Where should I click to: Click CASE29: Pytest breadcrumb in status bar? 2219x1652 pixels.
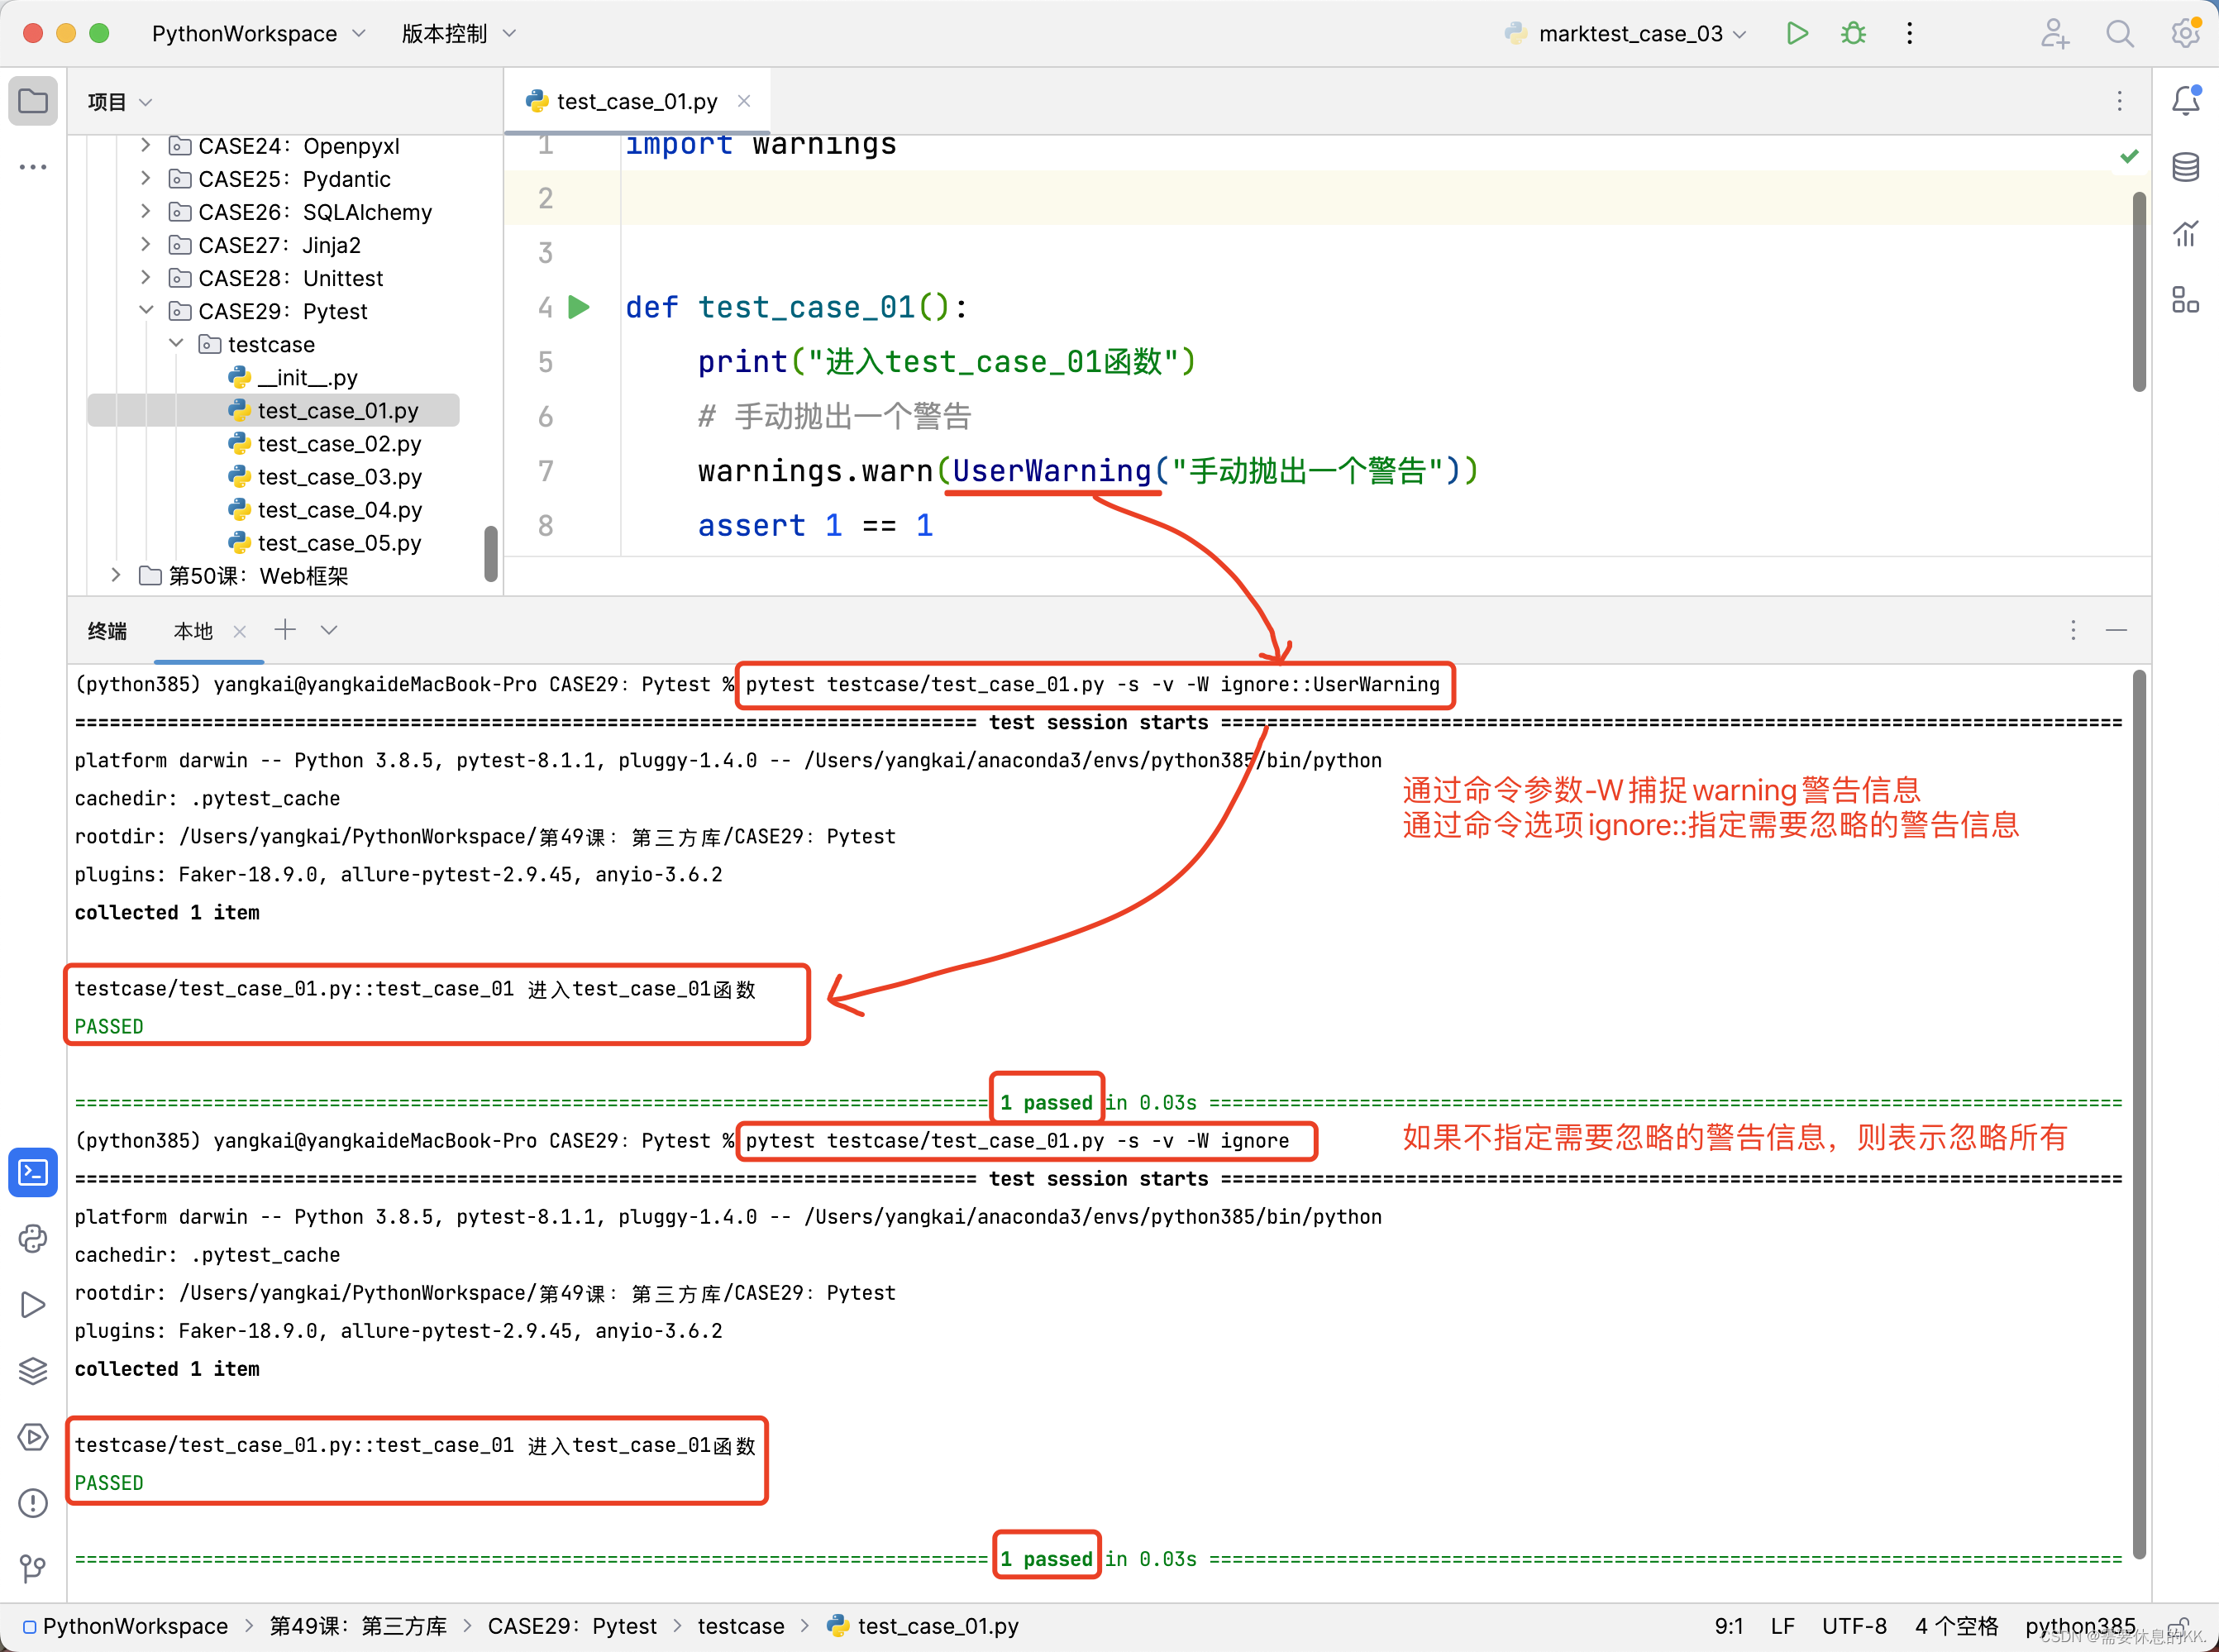click(572, 1626)
